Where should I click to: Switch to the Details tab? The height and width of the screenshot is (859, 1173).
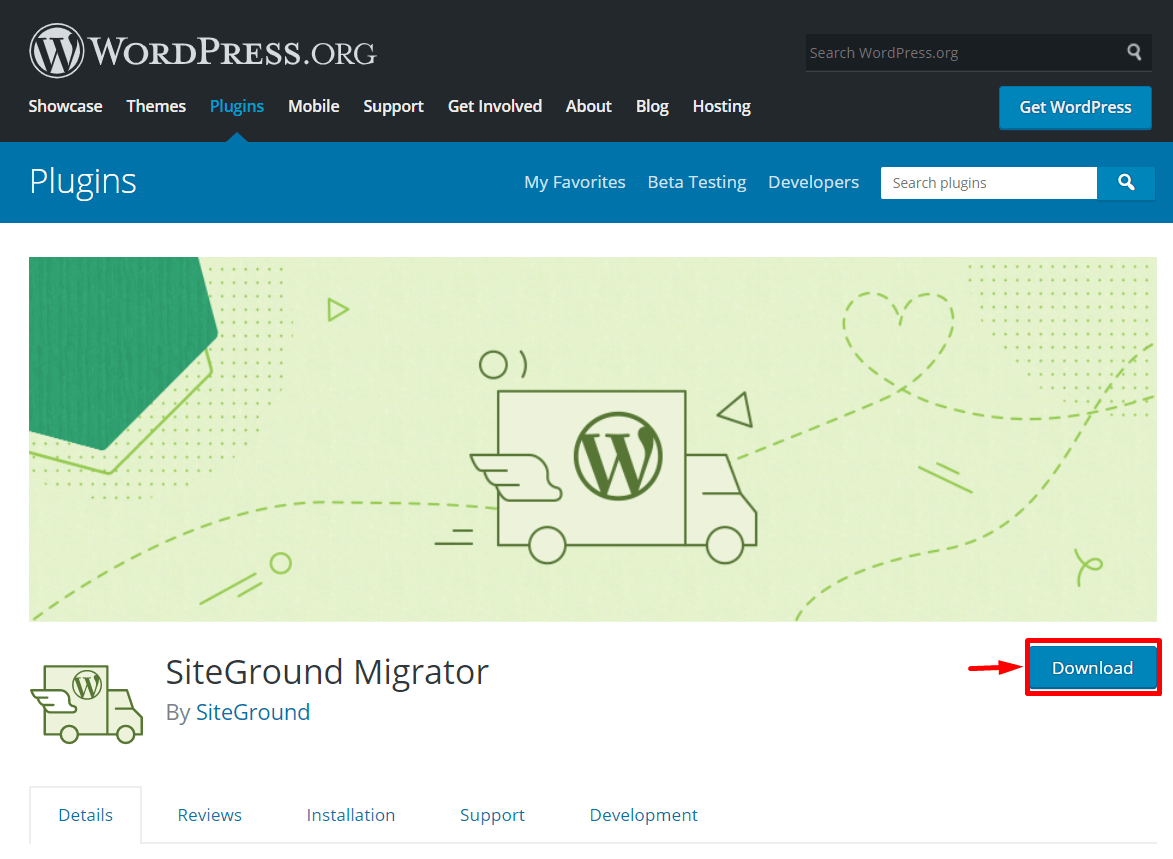click(85, 815)
